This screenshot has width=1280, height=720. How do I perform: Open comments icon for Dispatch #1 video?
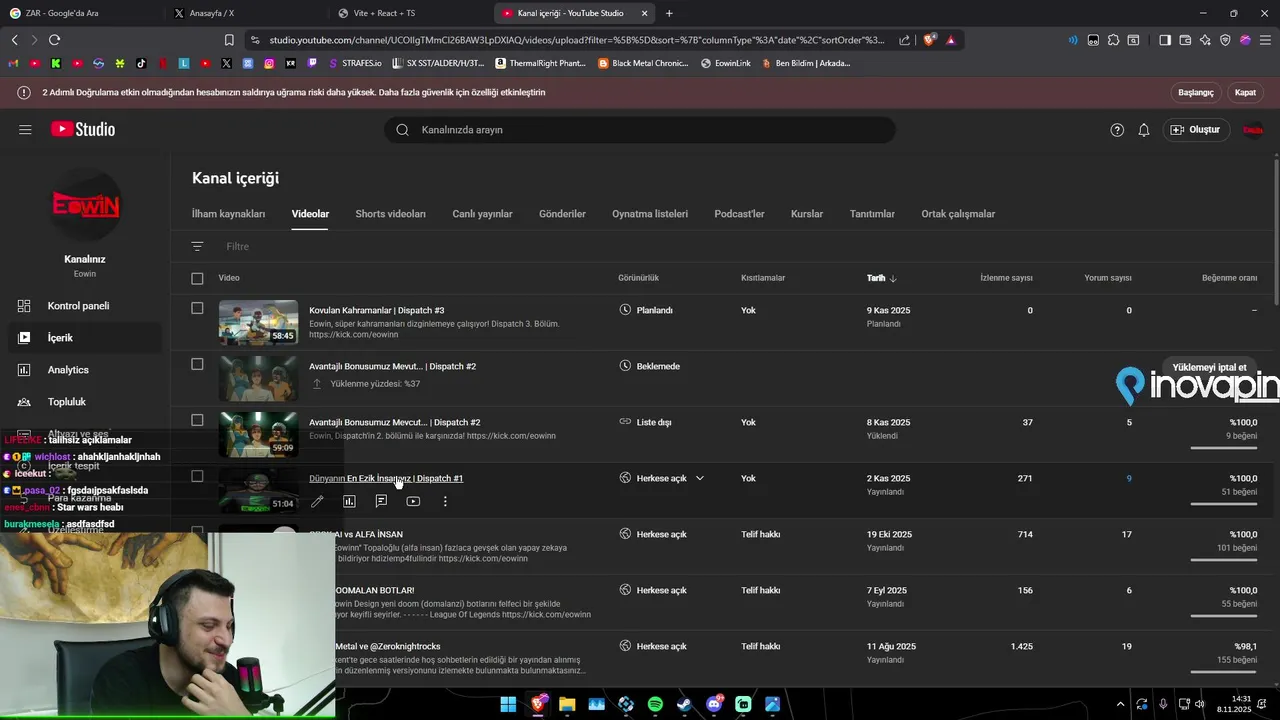[381, 501]
